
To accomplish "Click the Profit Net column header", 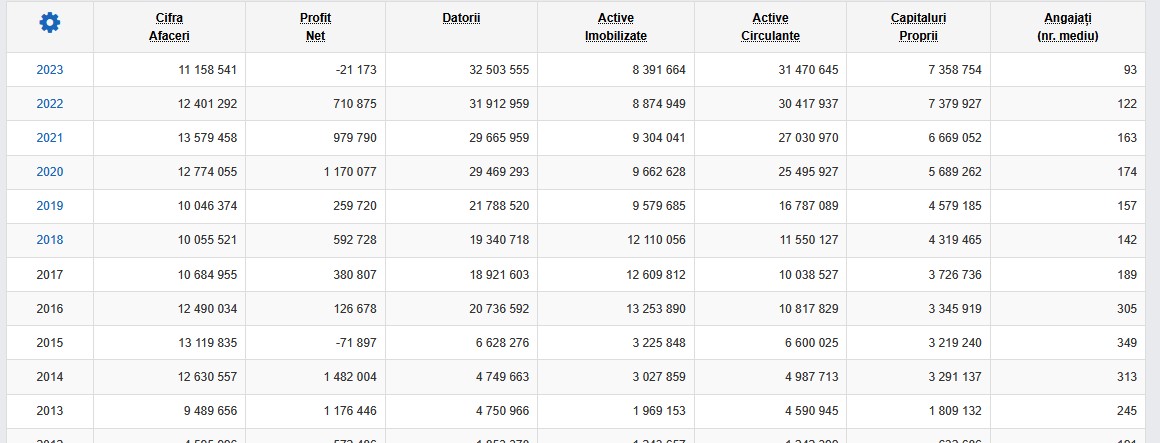I will tap(315, 27).
